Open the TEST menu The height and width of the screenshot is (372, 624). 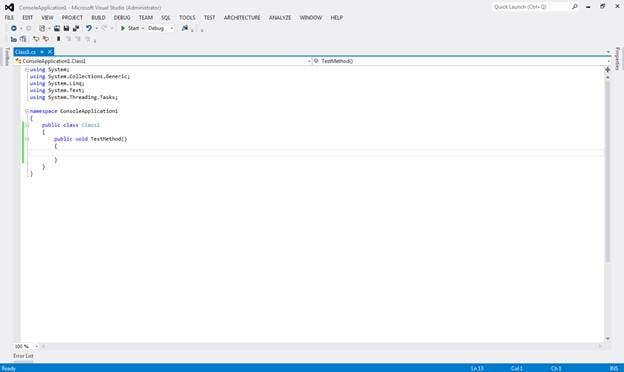click(209, 18)
